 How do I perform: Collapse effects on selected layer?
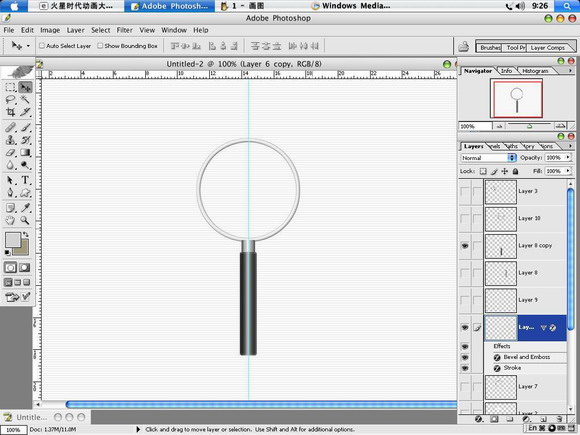click(543, 328)
